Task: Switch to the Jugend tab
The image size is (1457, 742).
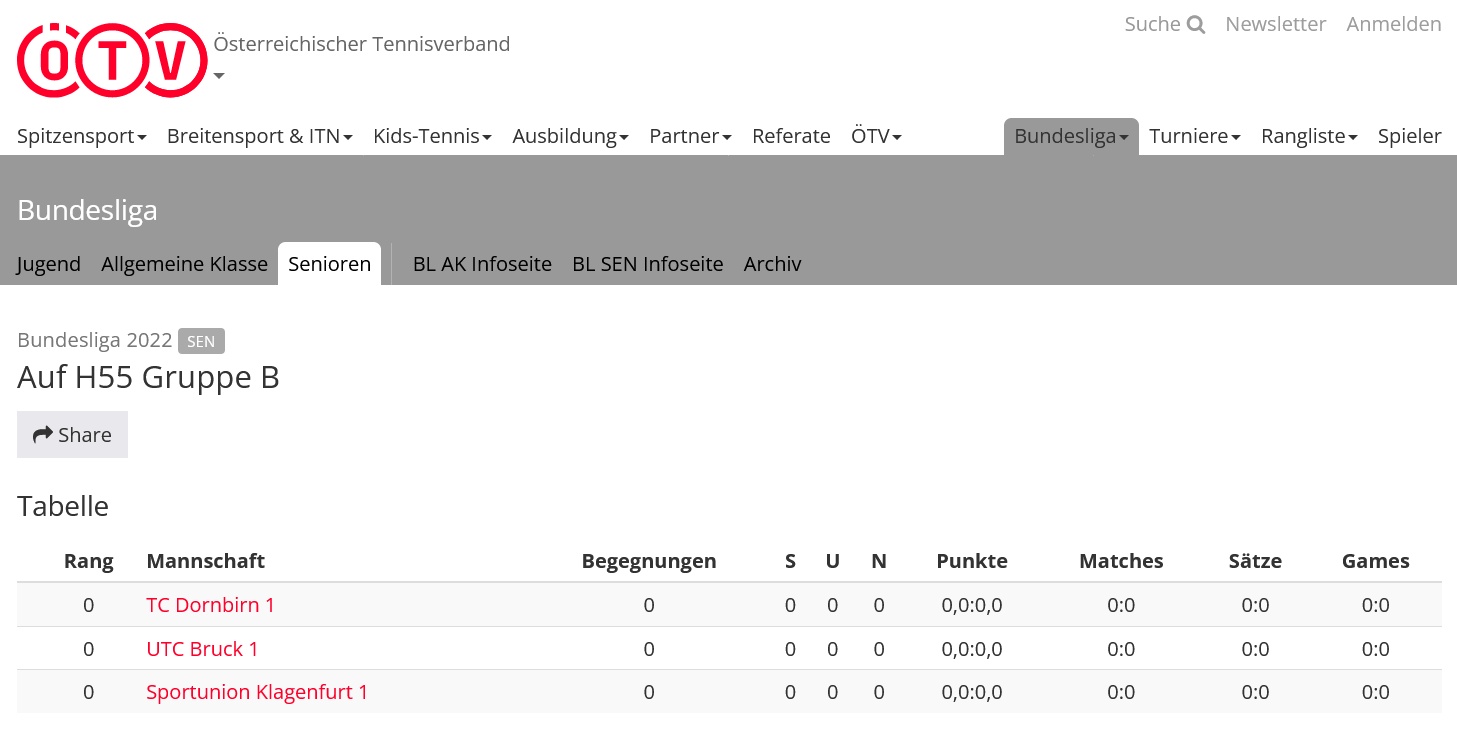Action: click(x=48, y=264)
